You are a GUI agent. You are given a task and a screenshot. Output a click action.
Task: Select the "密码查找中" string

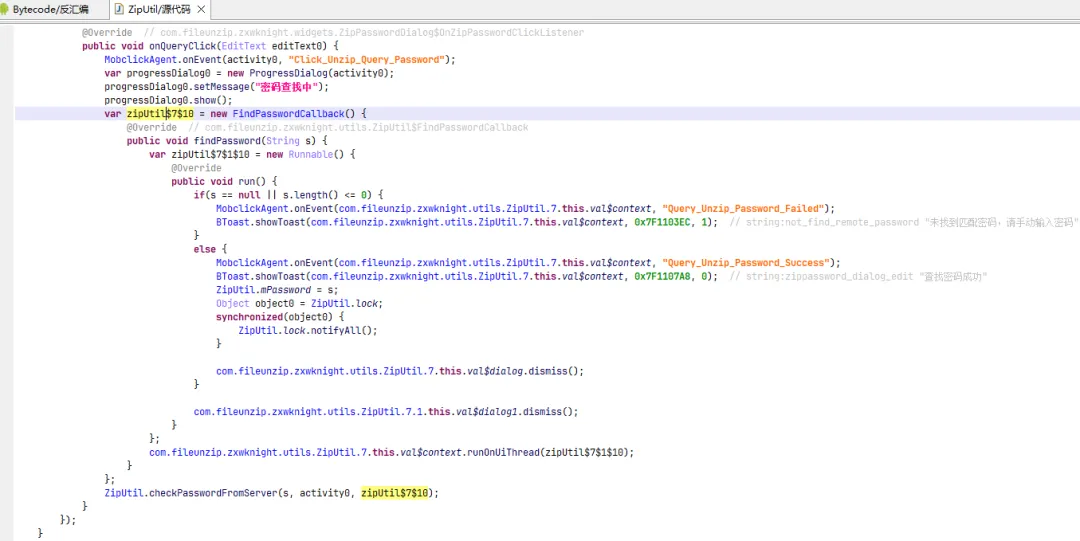(287, 87)
